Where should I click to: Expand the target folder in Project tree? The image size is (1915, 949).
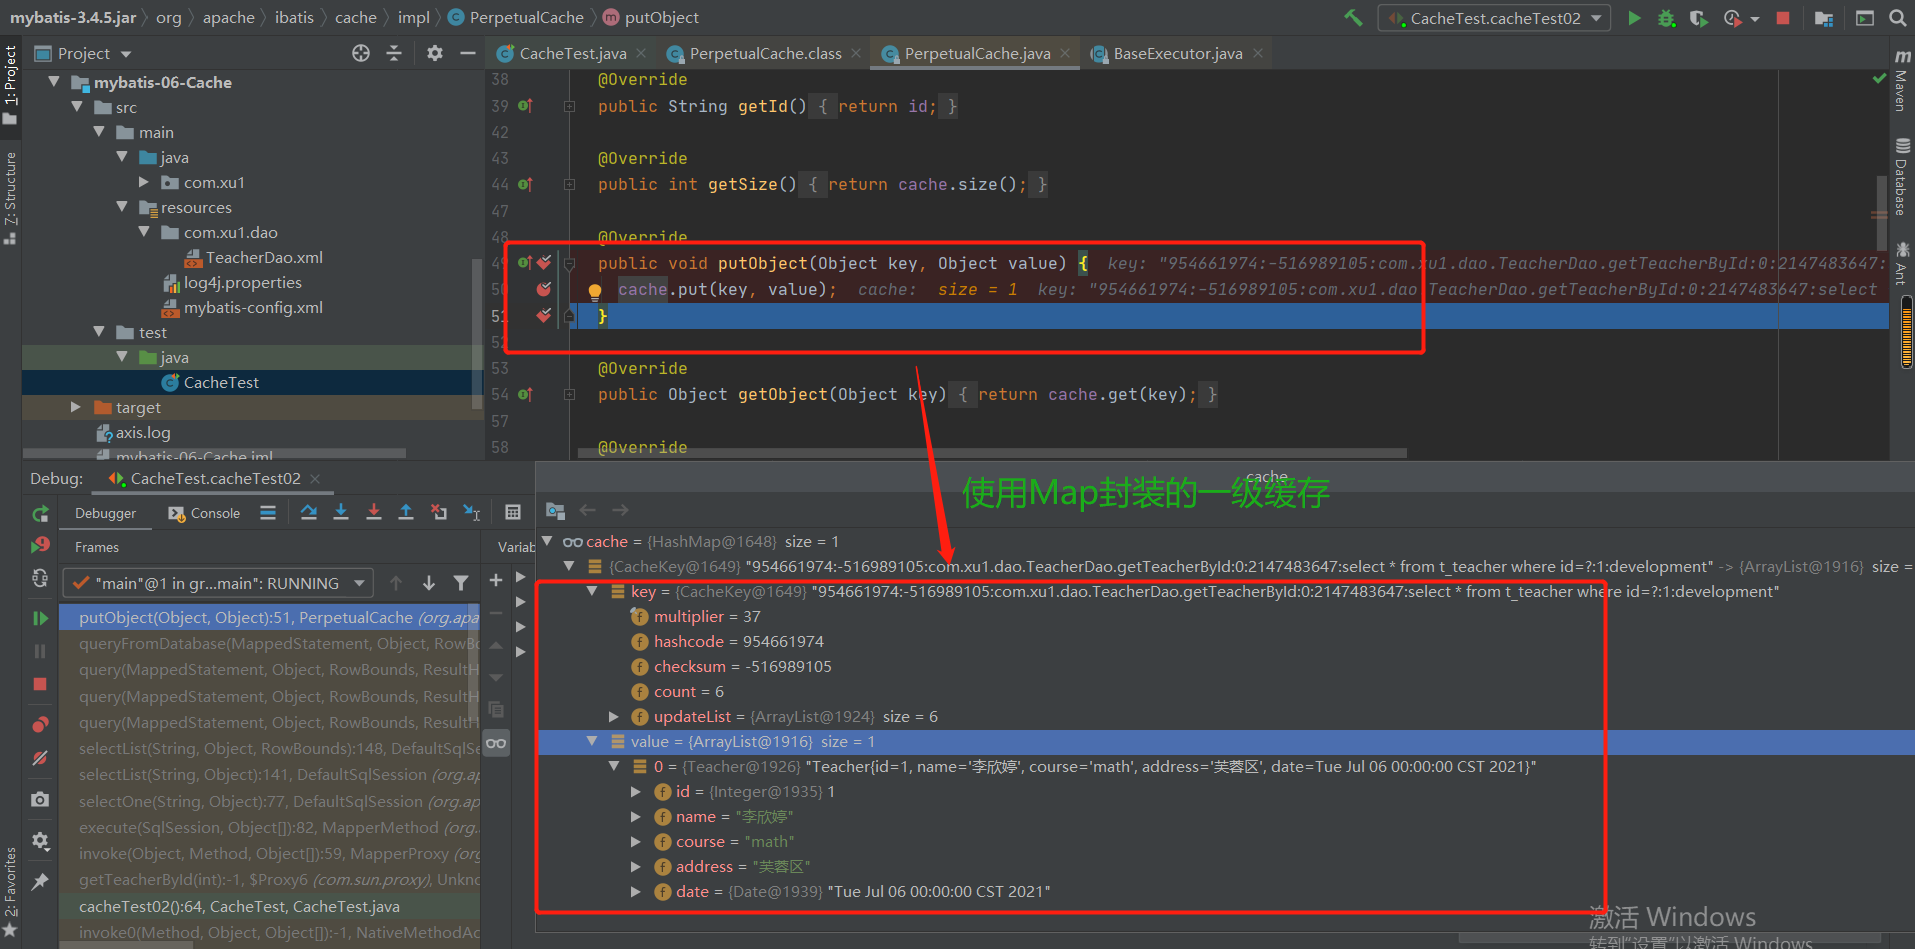(x=76, y=407)
